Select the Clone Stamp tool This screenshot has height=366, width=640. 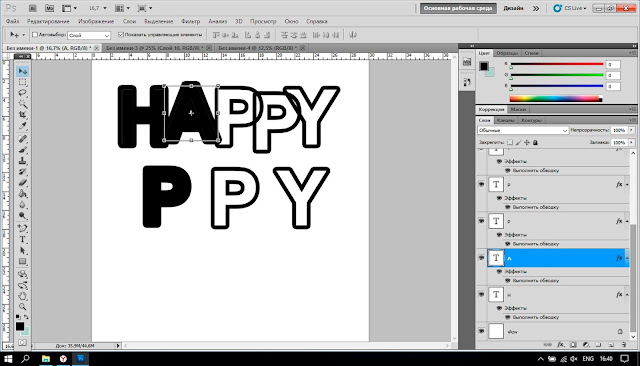[22, 161]
